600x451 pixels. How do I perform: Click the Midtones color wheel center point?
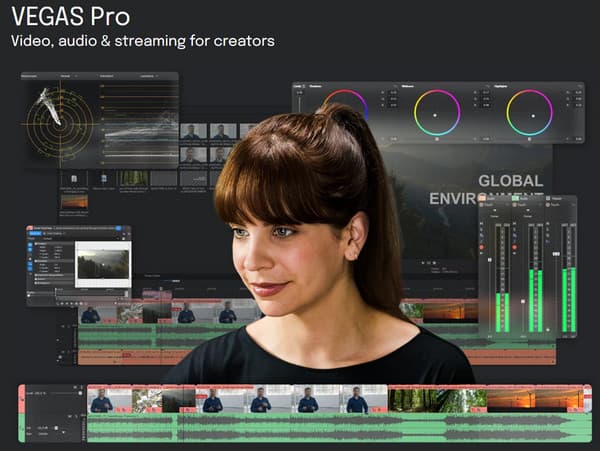[x=435, y=115]
